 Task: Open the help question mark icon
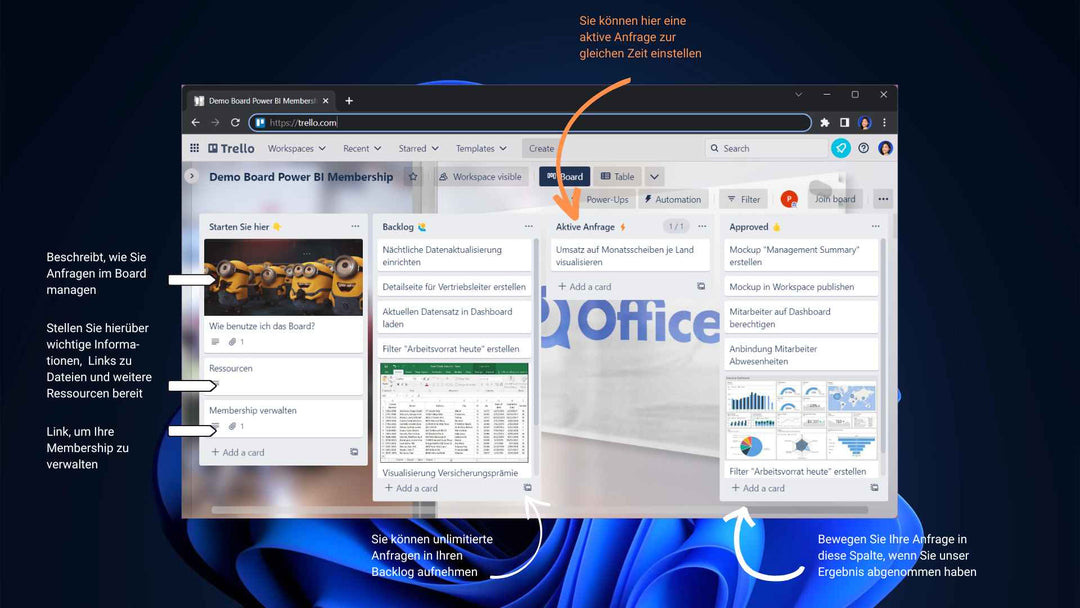coord(863,148)
